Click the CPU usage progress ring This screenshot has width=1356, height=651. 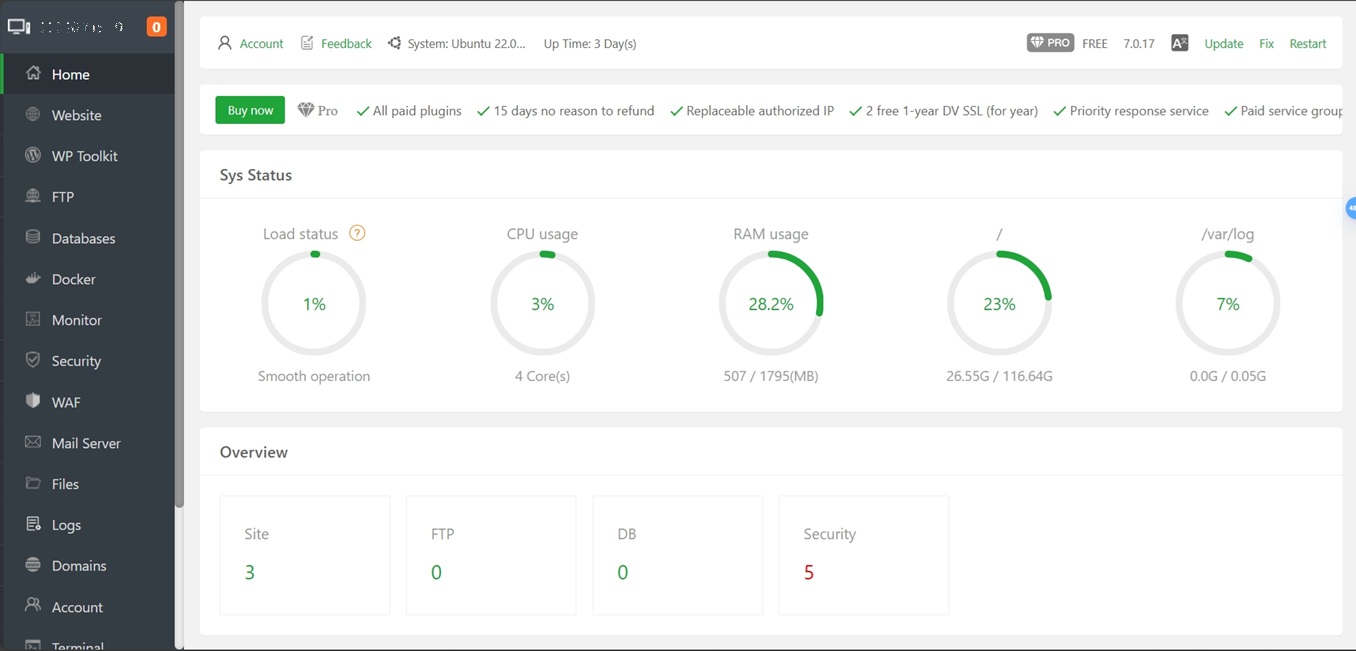pos(542,303)
